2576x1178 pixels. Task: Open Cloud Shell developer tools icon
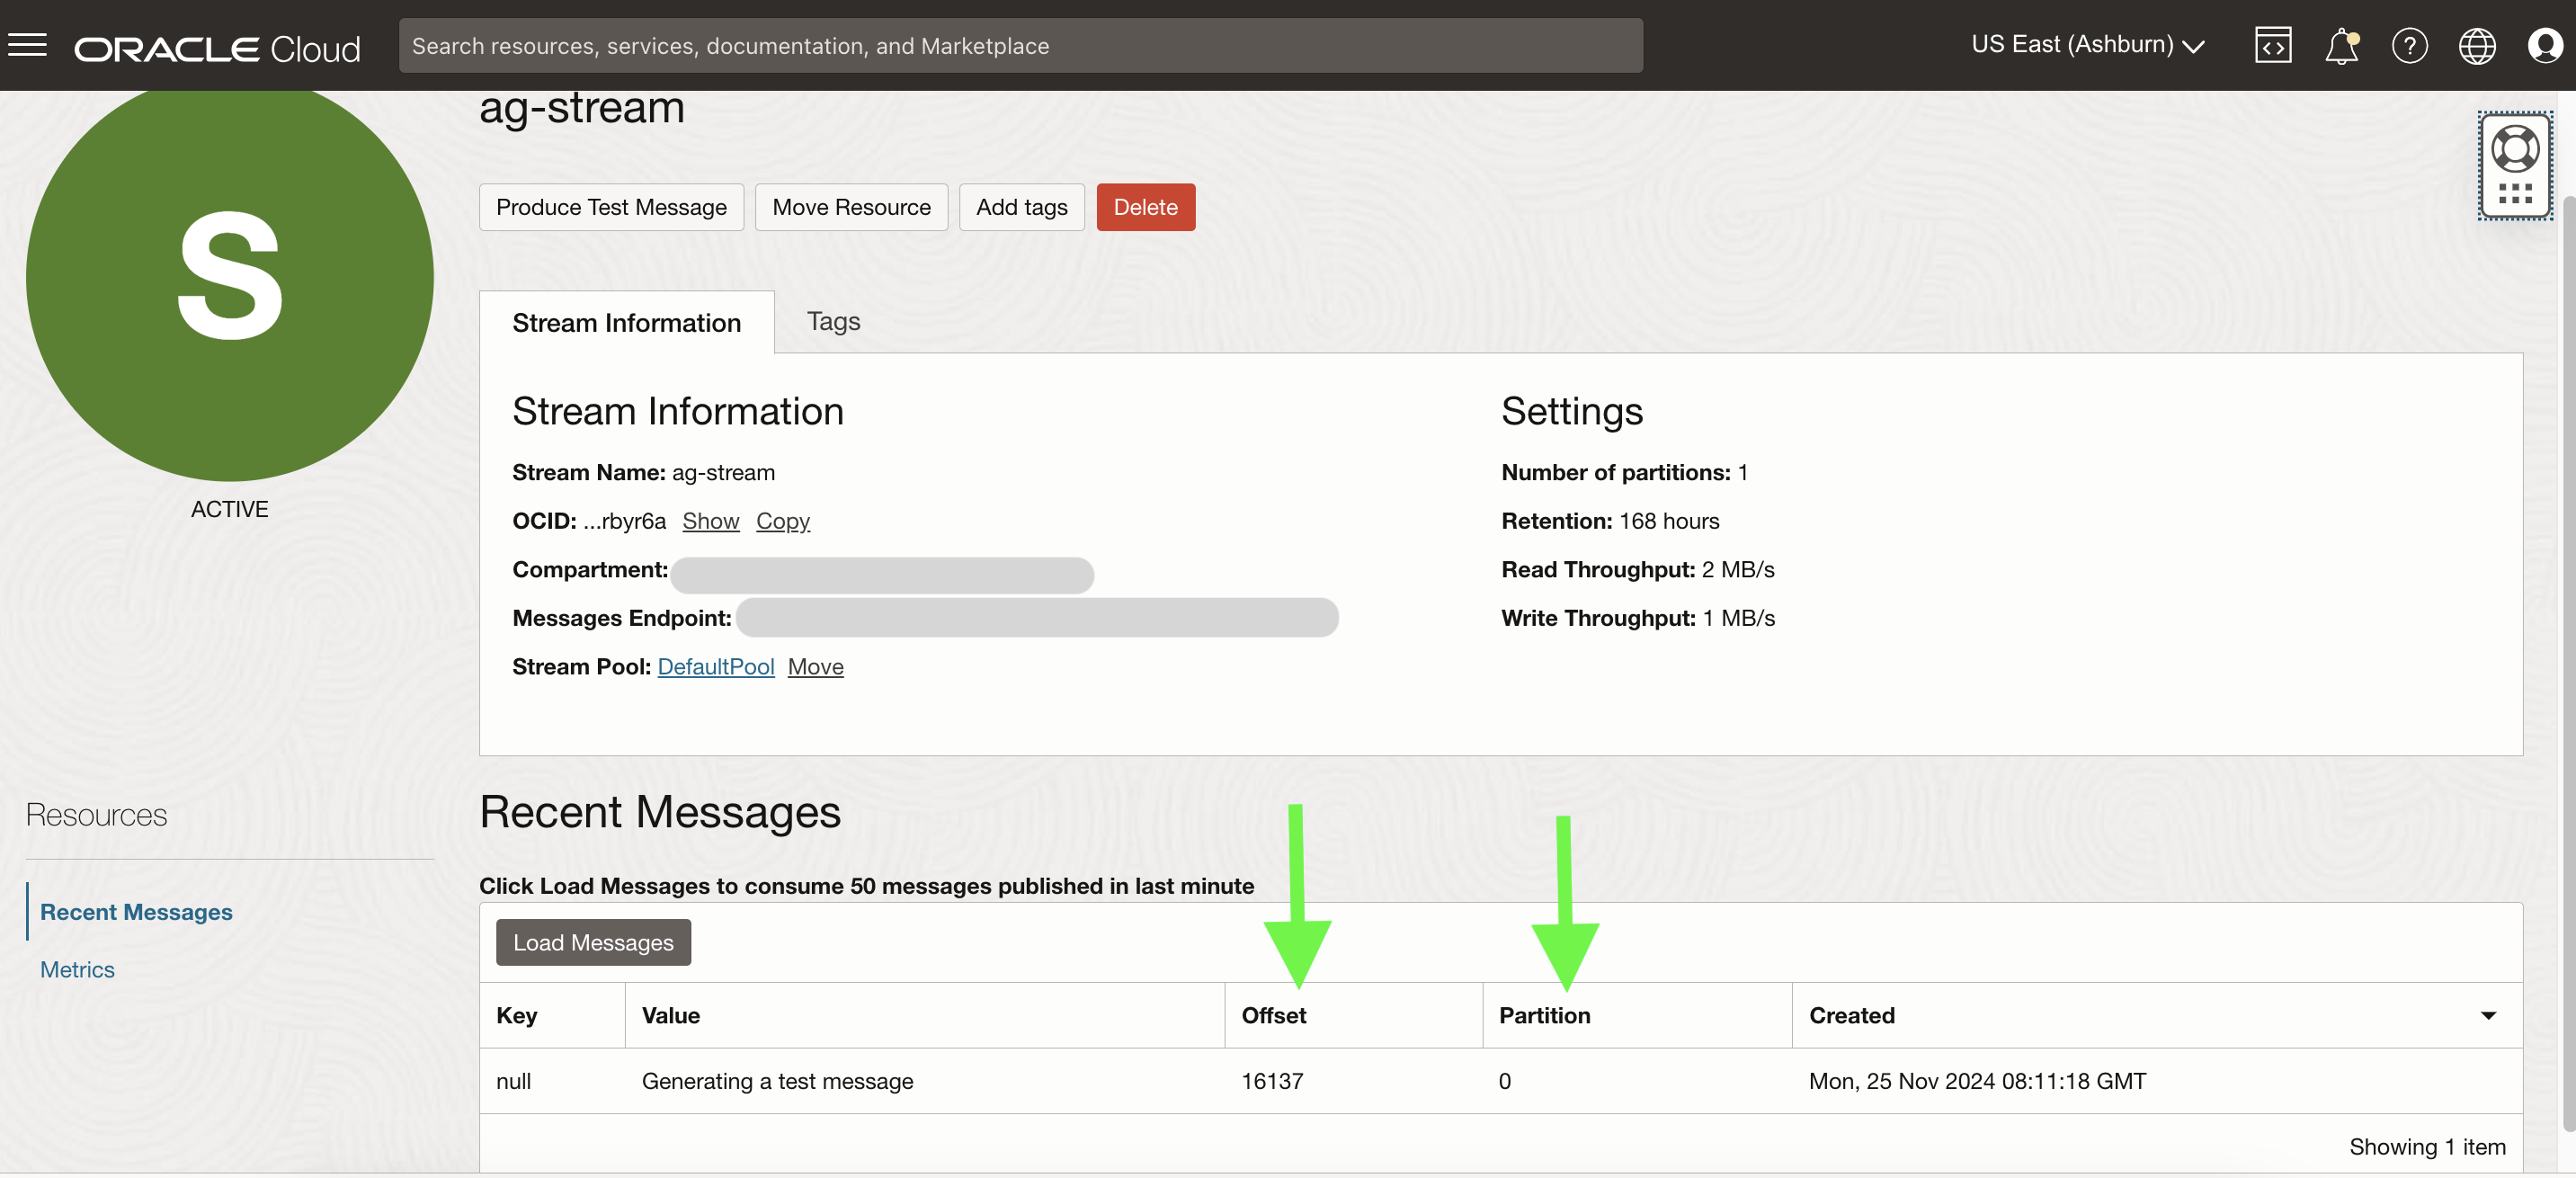pos(2272,45)
